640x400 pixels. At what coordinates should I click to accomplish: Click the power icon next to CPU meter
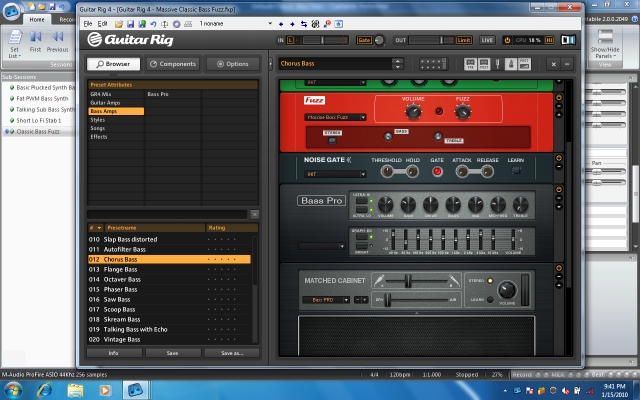pos(507,40)
